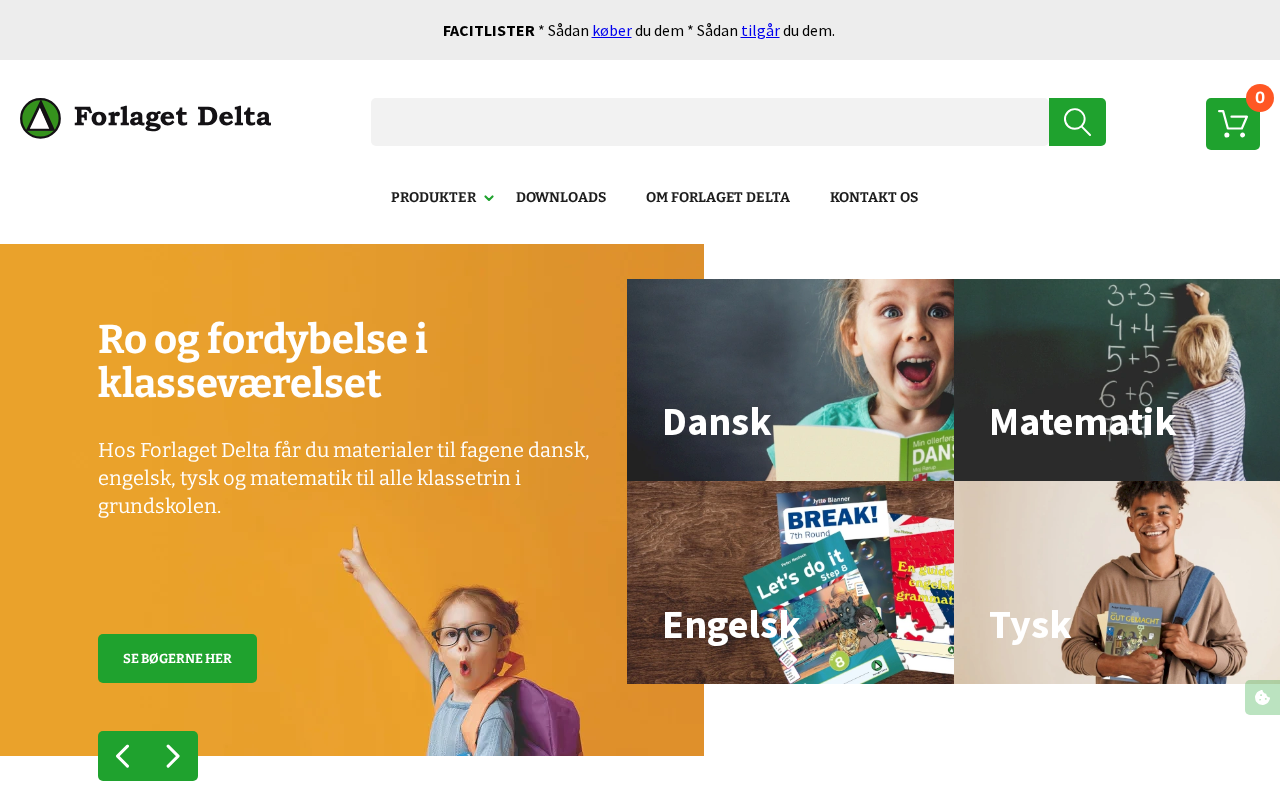
Task: Click the search magnifier button
Action: tap(1077, 122)
